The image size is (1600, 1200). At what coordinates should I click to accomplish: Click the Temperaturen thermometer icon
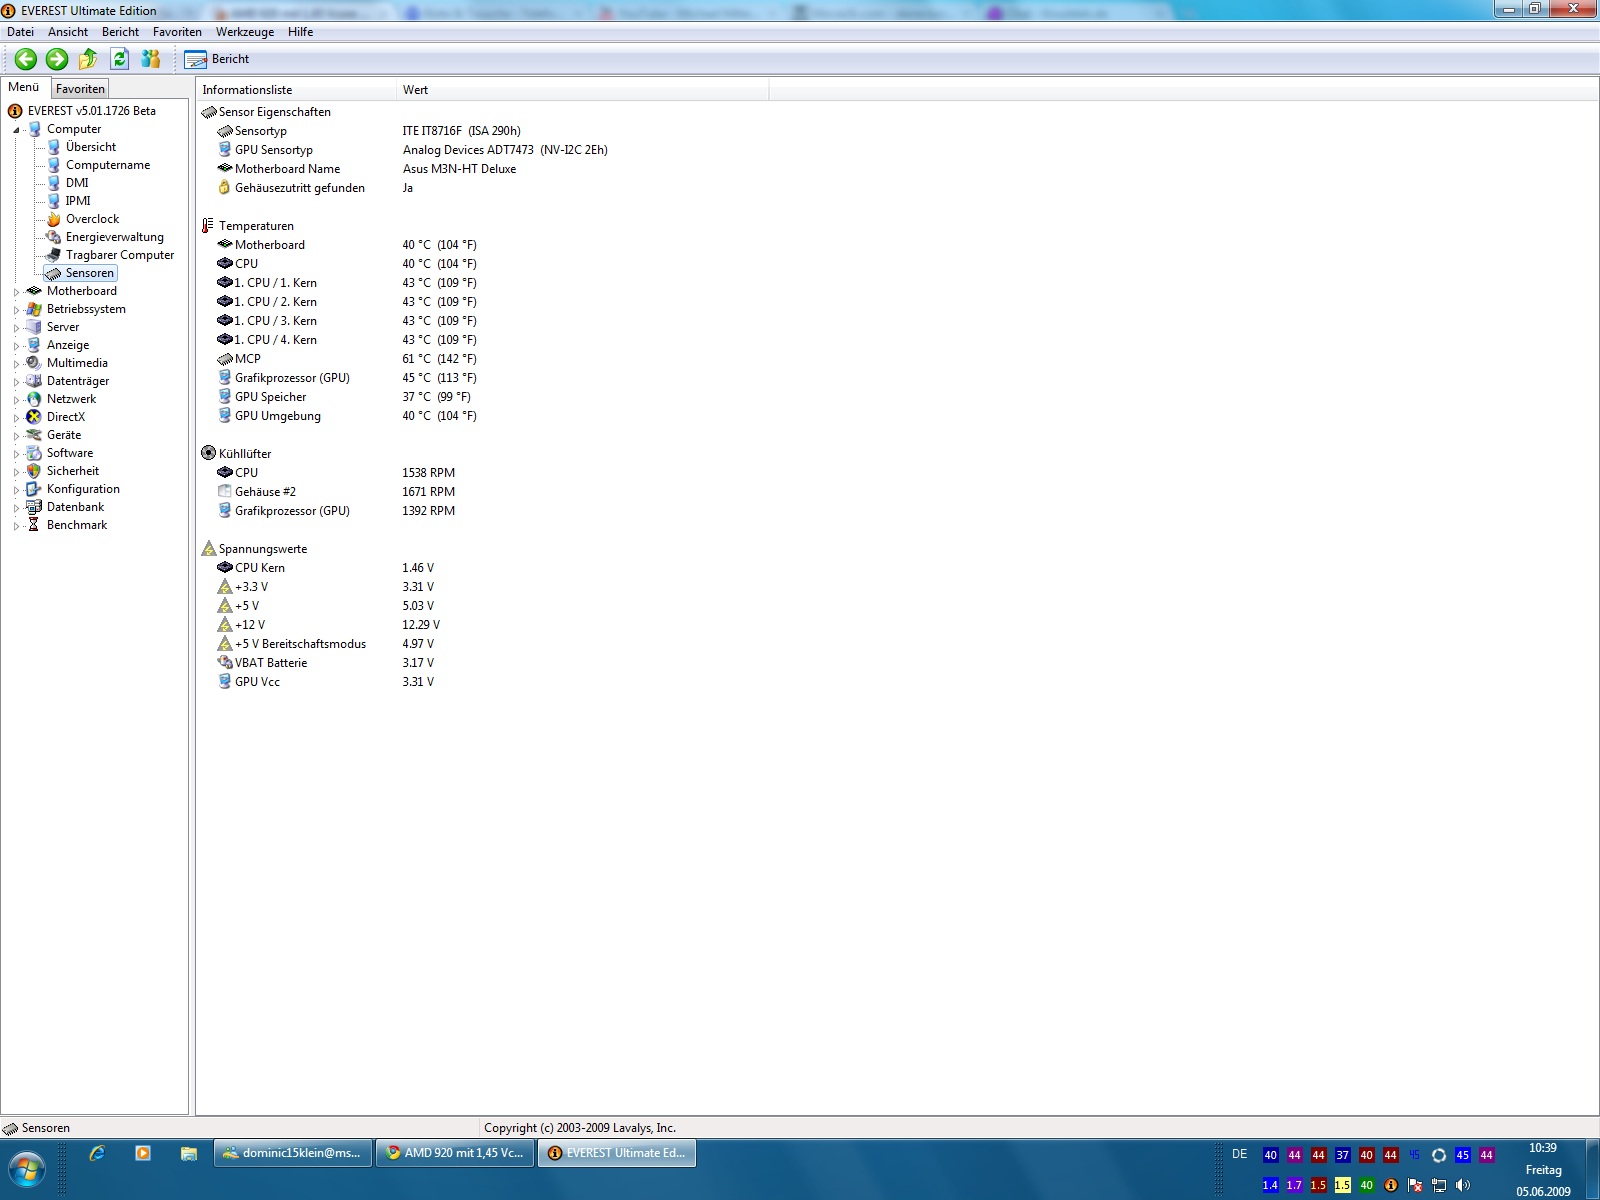[209, 226]
